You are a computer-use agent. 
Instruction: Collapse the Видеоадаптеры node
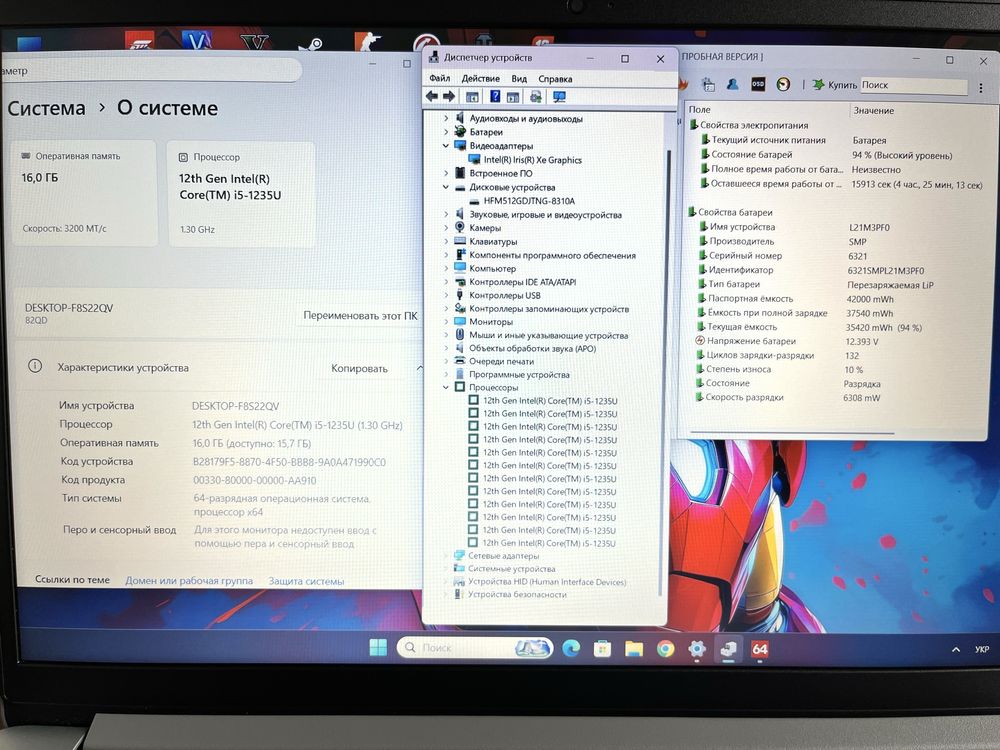coord(446,146)
